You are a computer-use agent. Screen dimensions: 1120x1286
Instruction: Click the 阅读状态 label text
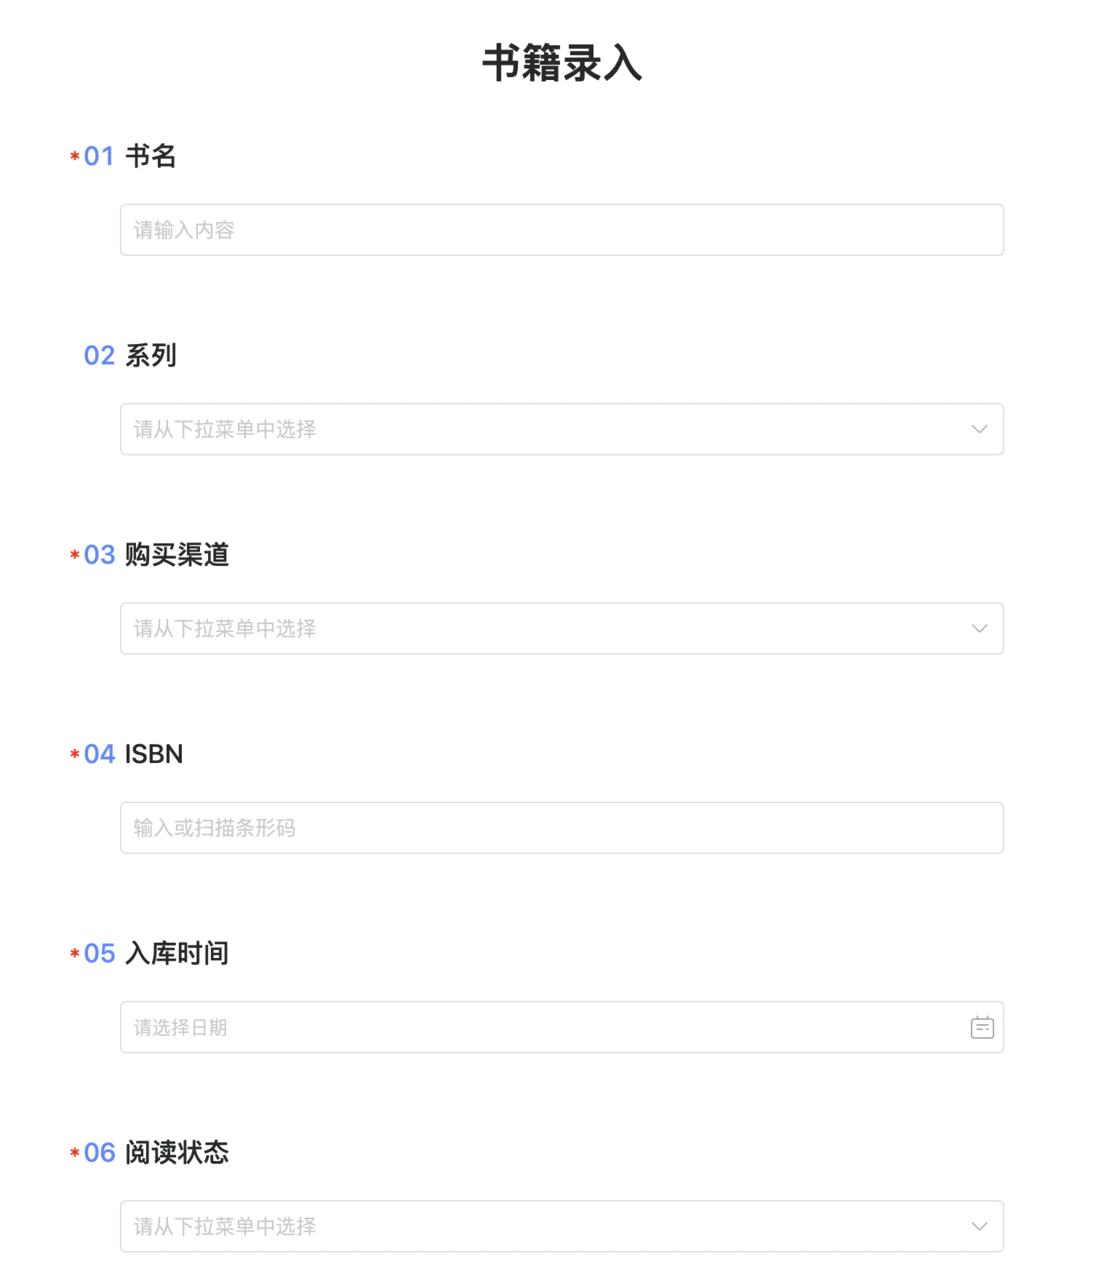[x=177, y=1152]
